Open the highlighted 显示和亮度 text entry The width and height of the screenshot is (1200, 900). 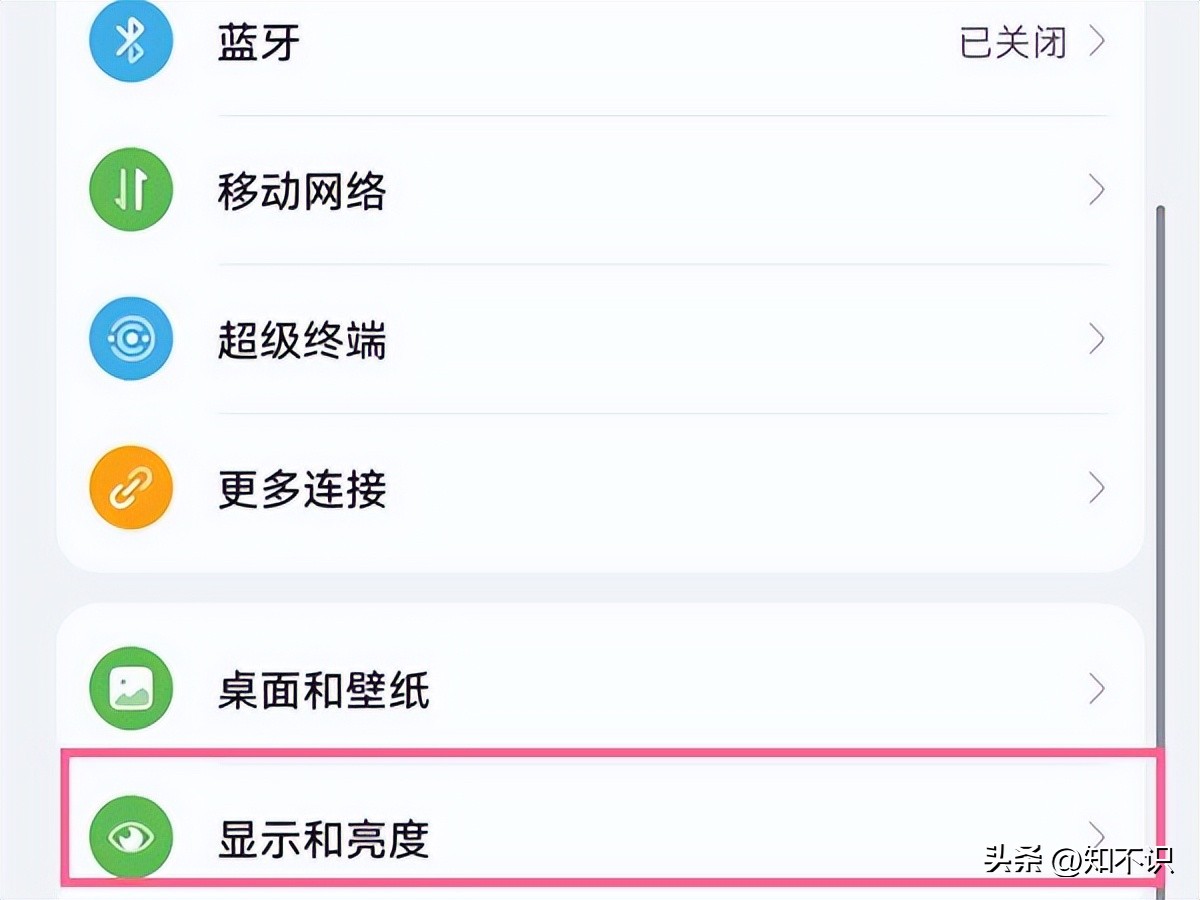click(x=323, y=839)
